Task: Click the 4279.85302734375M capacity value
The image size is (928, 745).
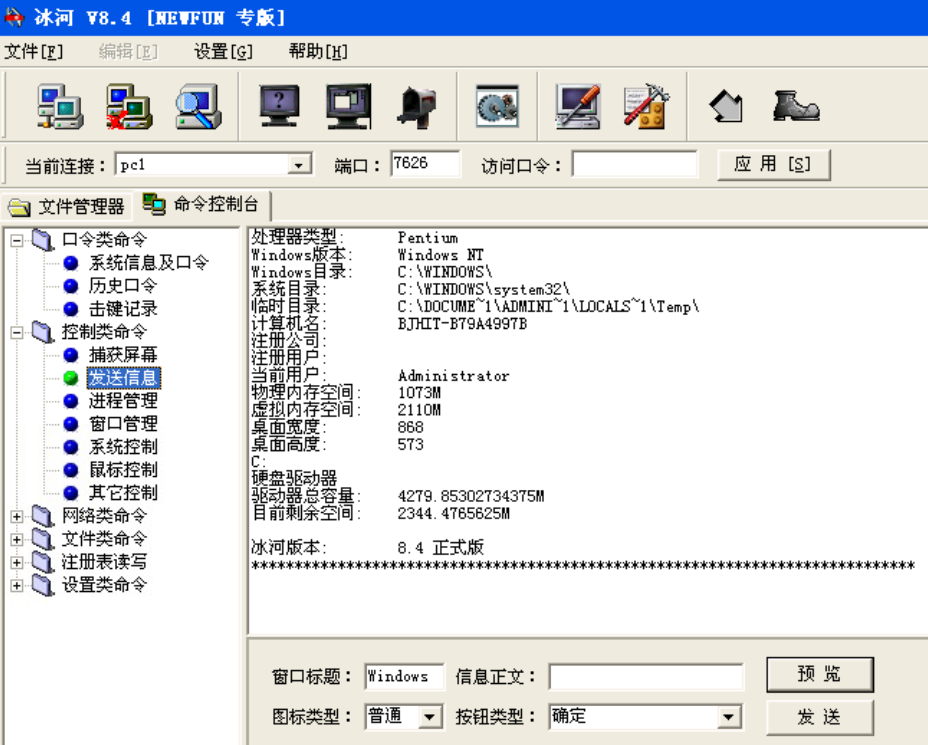Action: click(471, 496)
